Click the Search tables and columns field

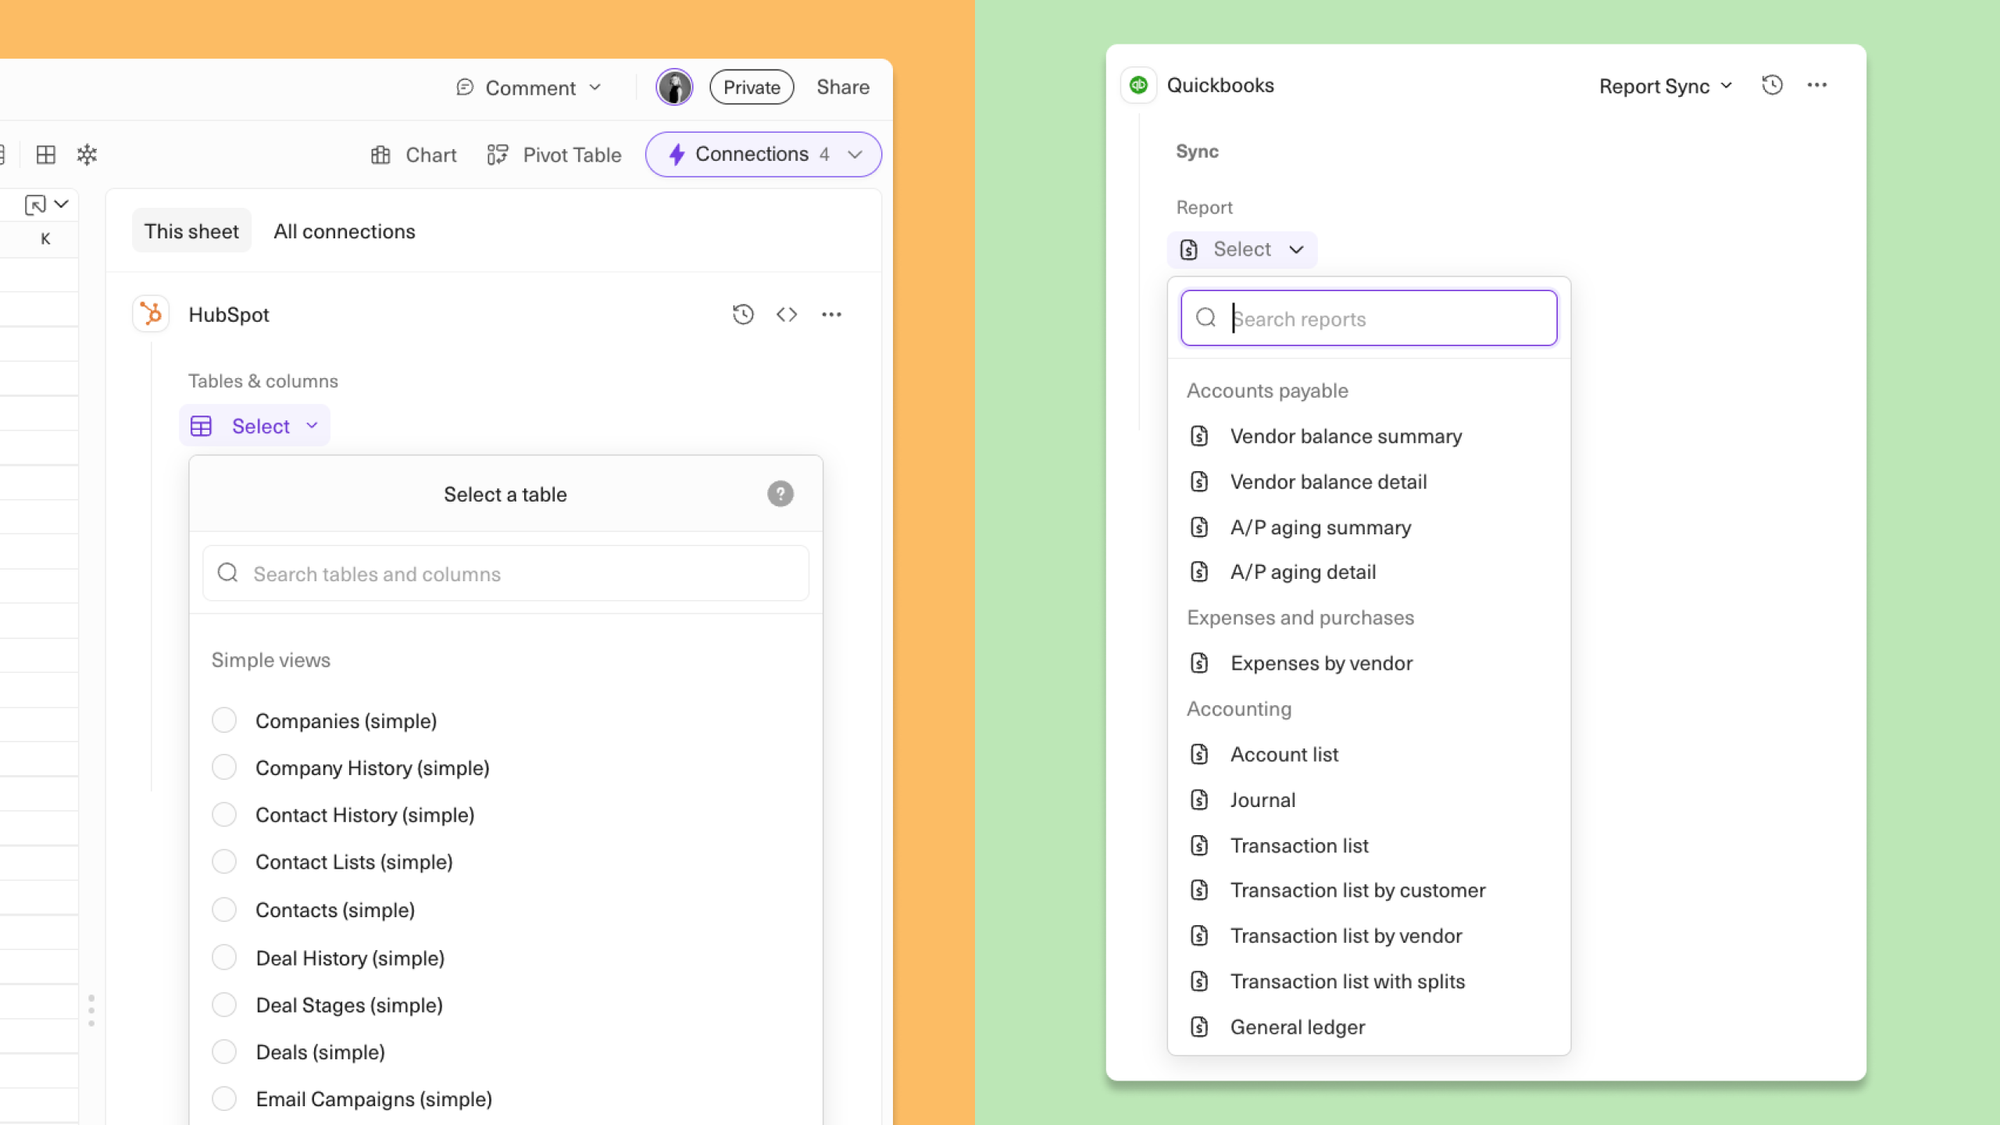[x=505, y=574]
